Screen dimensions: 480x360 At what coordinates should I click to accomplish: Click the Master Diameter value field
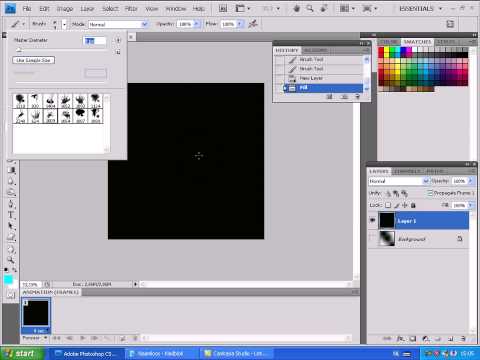[94, 41]
